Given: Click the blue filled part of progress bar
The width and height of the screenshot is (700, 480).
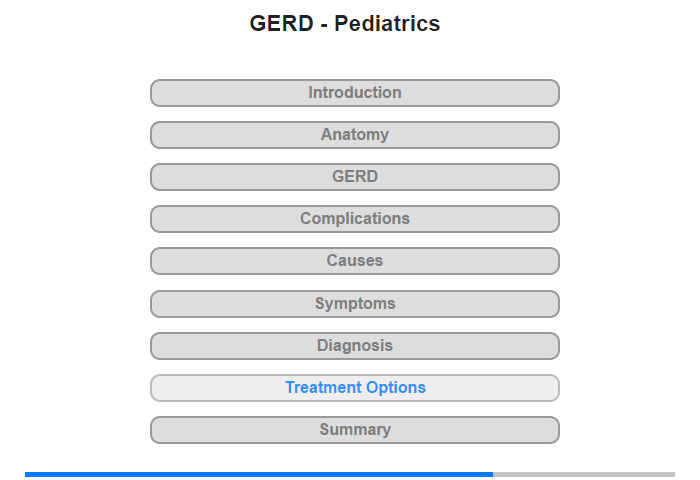Looking at the screenshot, I should tap(259, 474).
